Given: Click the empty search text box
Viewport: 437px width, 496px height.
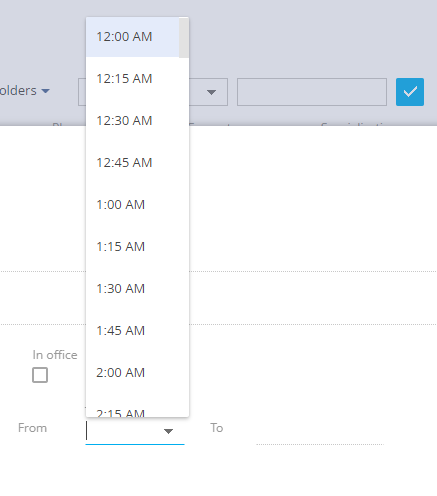Looking at the screenshot, I should (x=312, y=92).
